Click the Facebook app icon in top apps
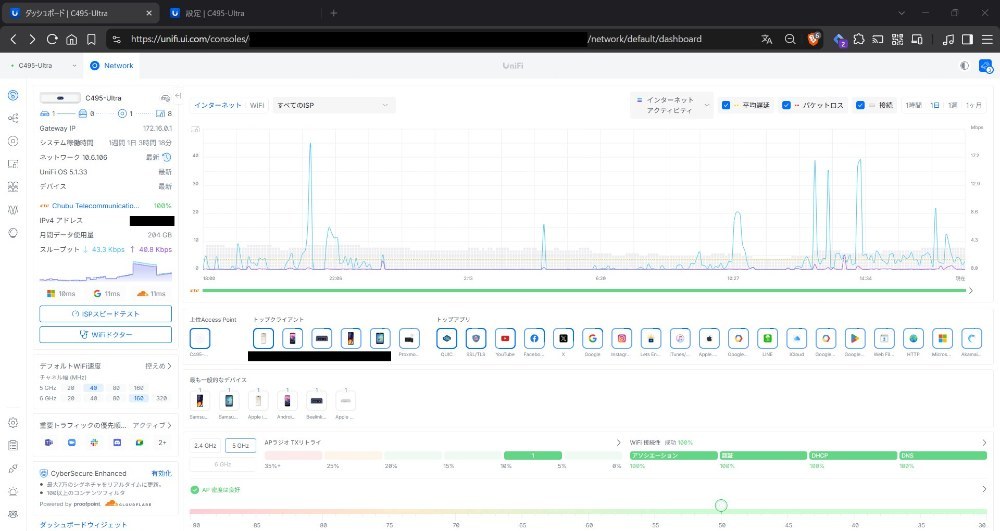This screenshot has width=1000, height=531. [x=534, y=338]
